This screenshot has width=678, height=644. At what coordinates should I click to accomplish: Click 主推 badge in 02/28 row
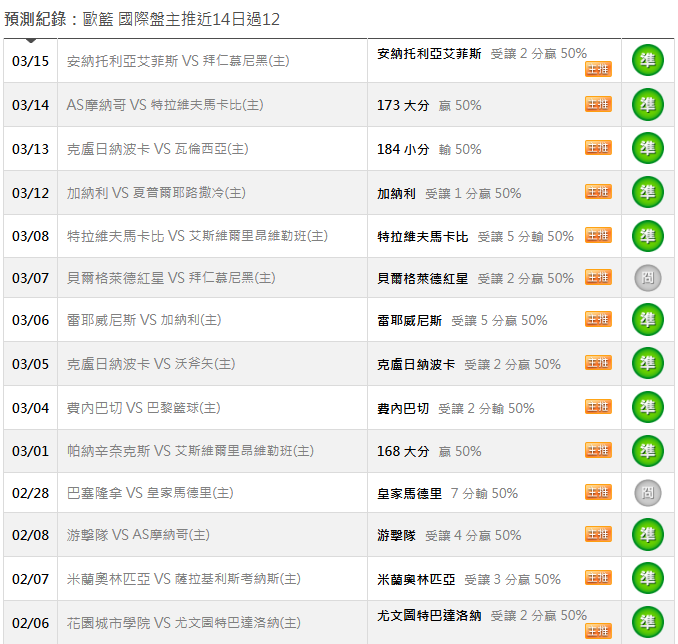pos(598,492)
